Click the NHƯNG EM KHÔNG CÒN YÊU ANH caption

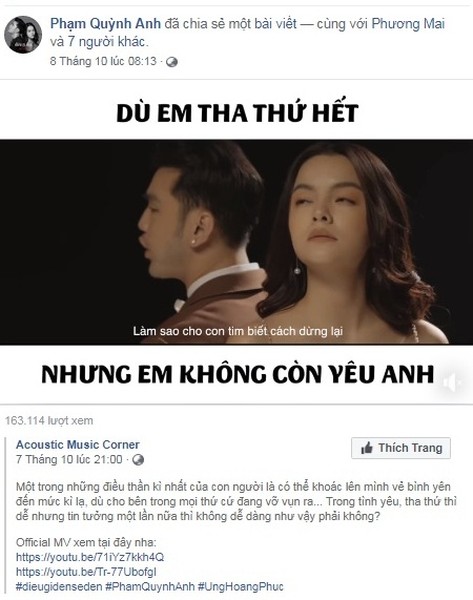pyautogui.click(x=237, y=374)
